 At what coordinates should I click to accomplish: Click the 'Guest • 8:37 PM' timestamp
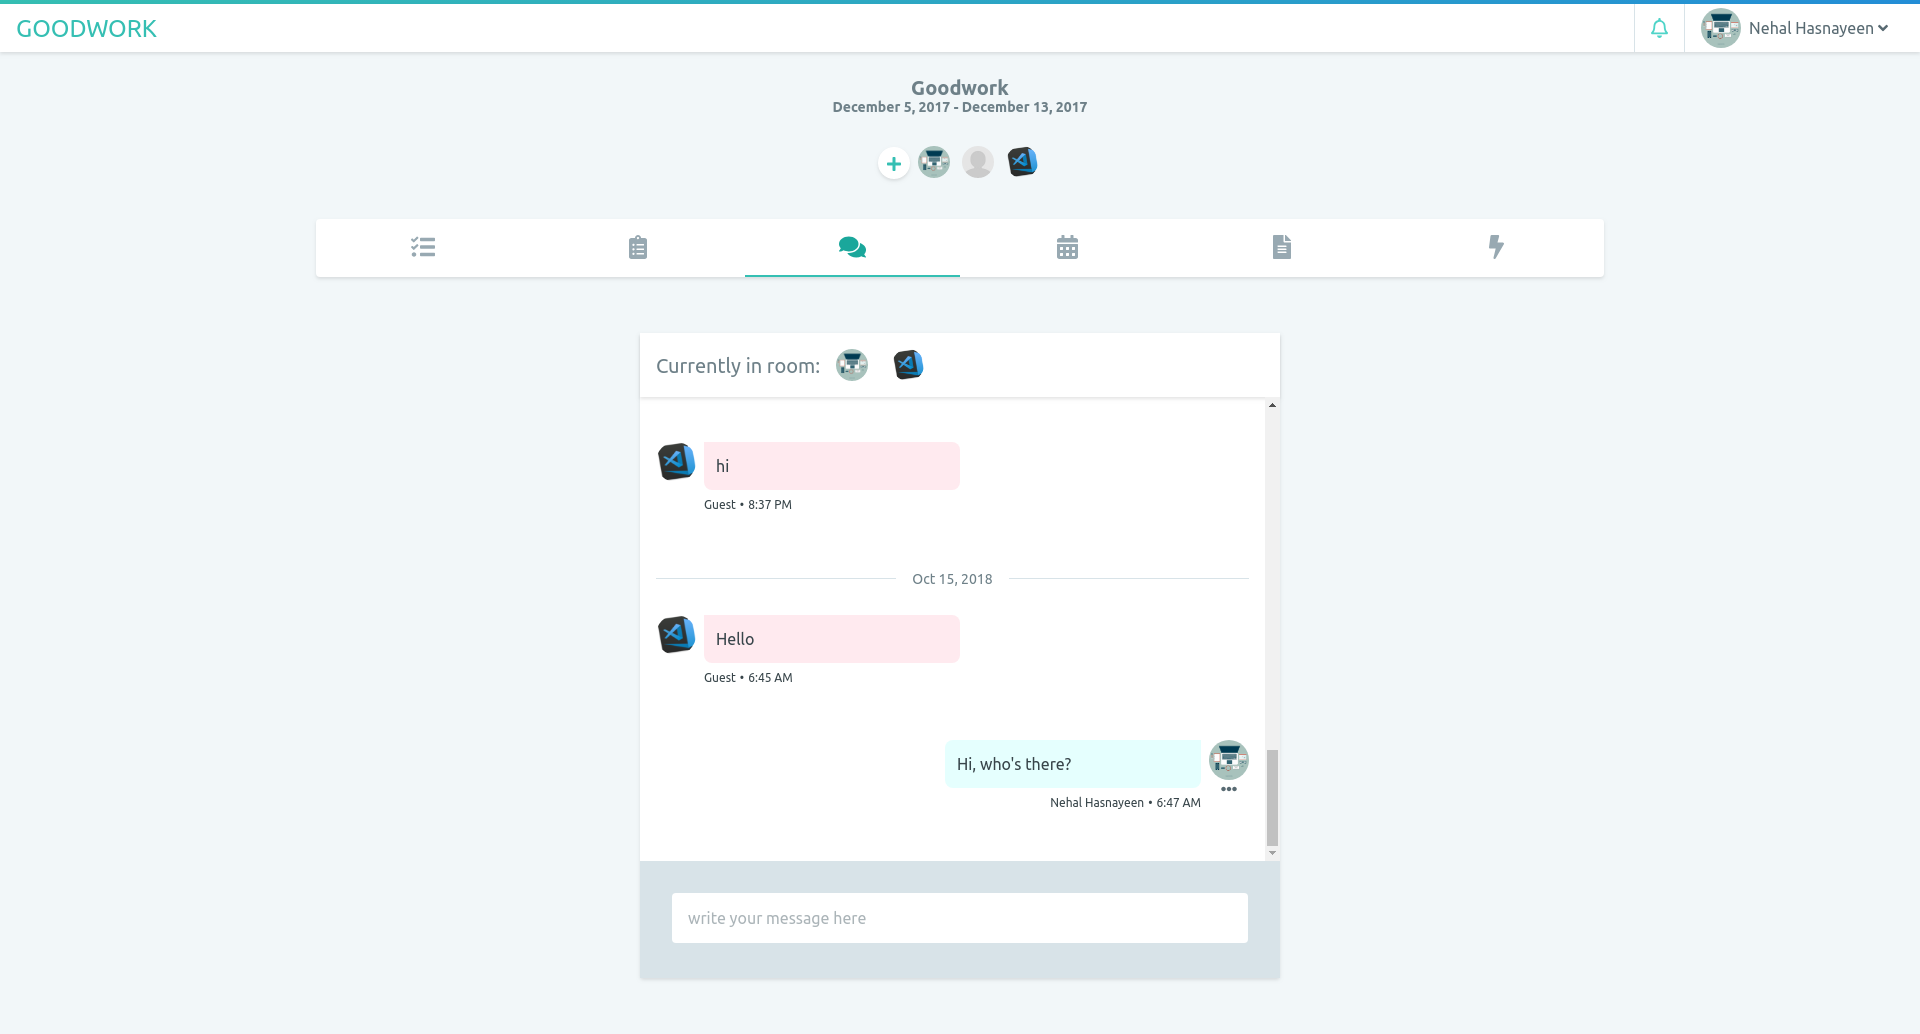point(748,505)
